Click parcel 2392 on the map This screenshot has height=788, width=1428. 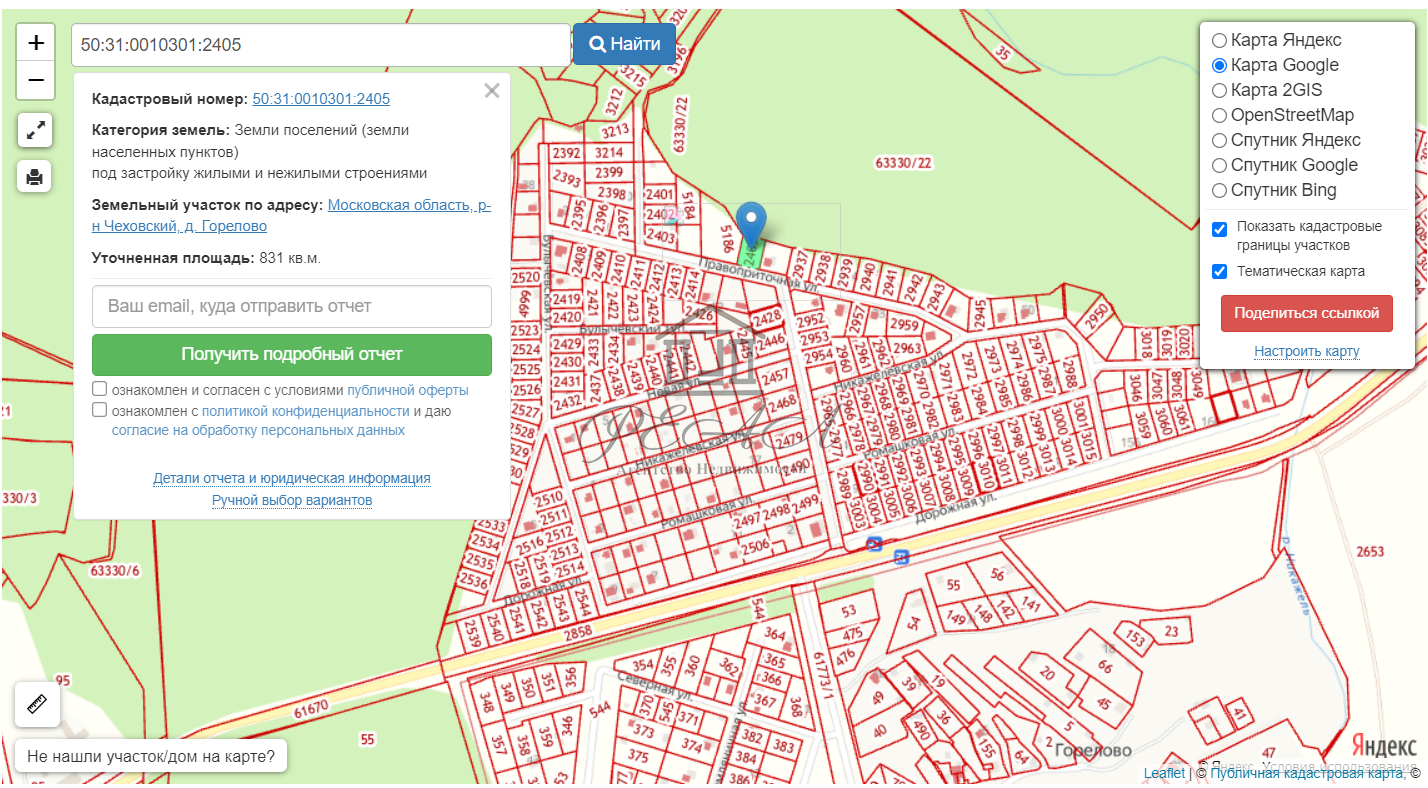[566, 154]
